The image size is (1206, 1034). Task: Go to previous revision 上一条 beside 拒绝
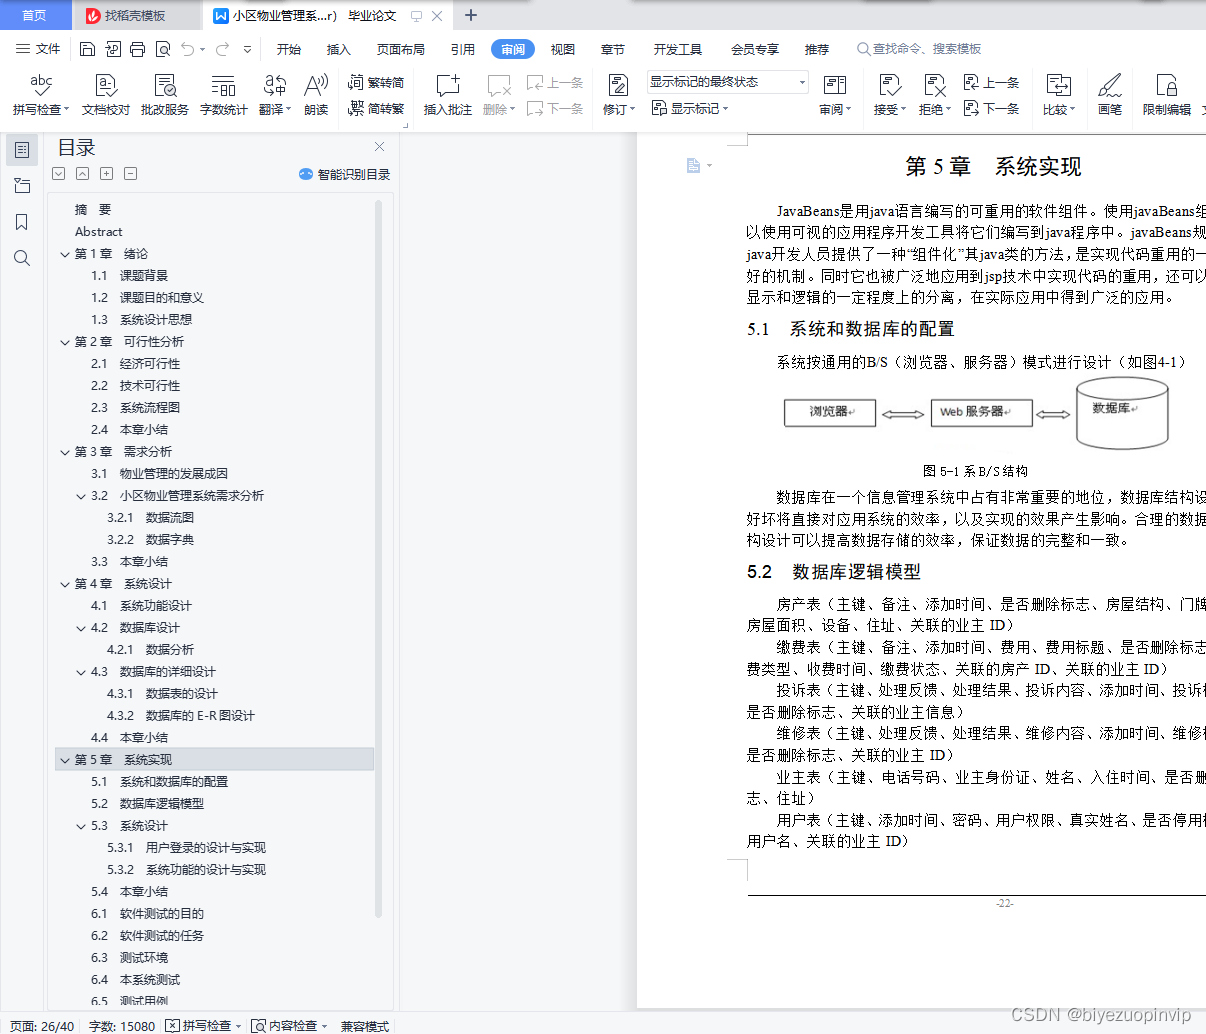pyautogui.click(x=991, y=82)
